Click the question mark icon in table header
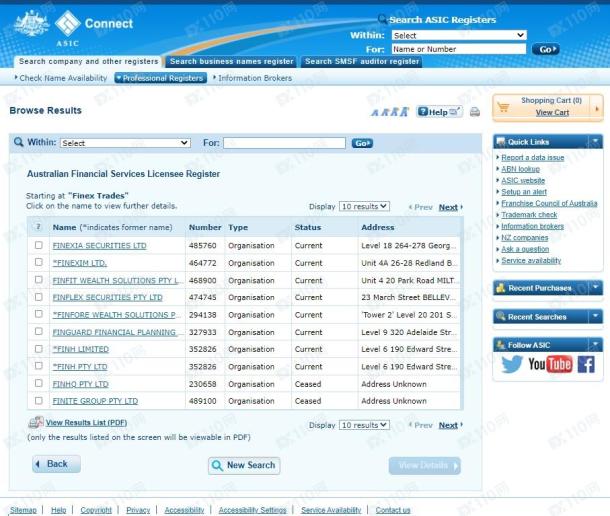Viewport: 610px width, 516px height. tap(38, 226)
